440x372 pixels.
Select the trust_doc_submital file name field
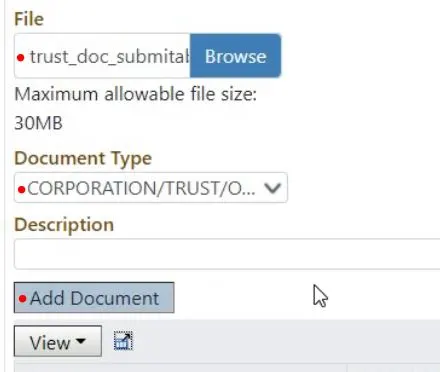(x=102, y=56)
